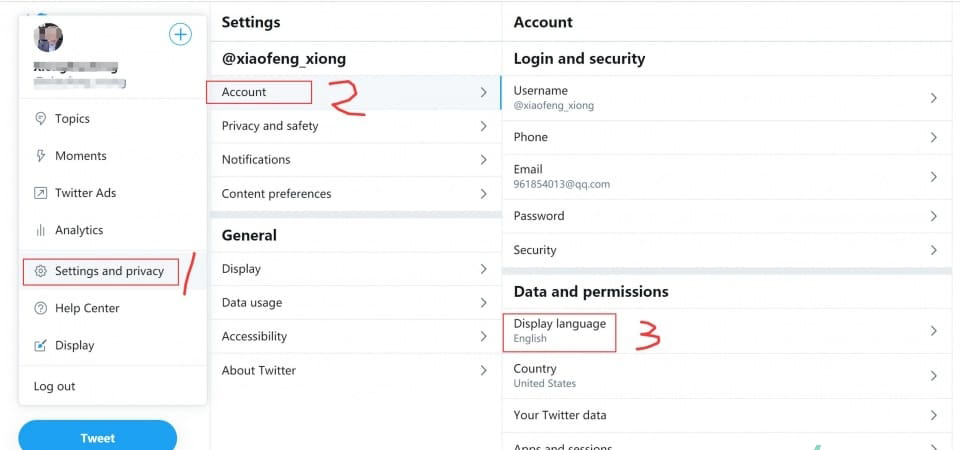
Task: Click the Analytics bar chart icon
Action: click(x=40, y=230)
